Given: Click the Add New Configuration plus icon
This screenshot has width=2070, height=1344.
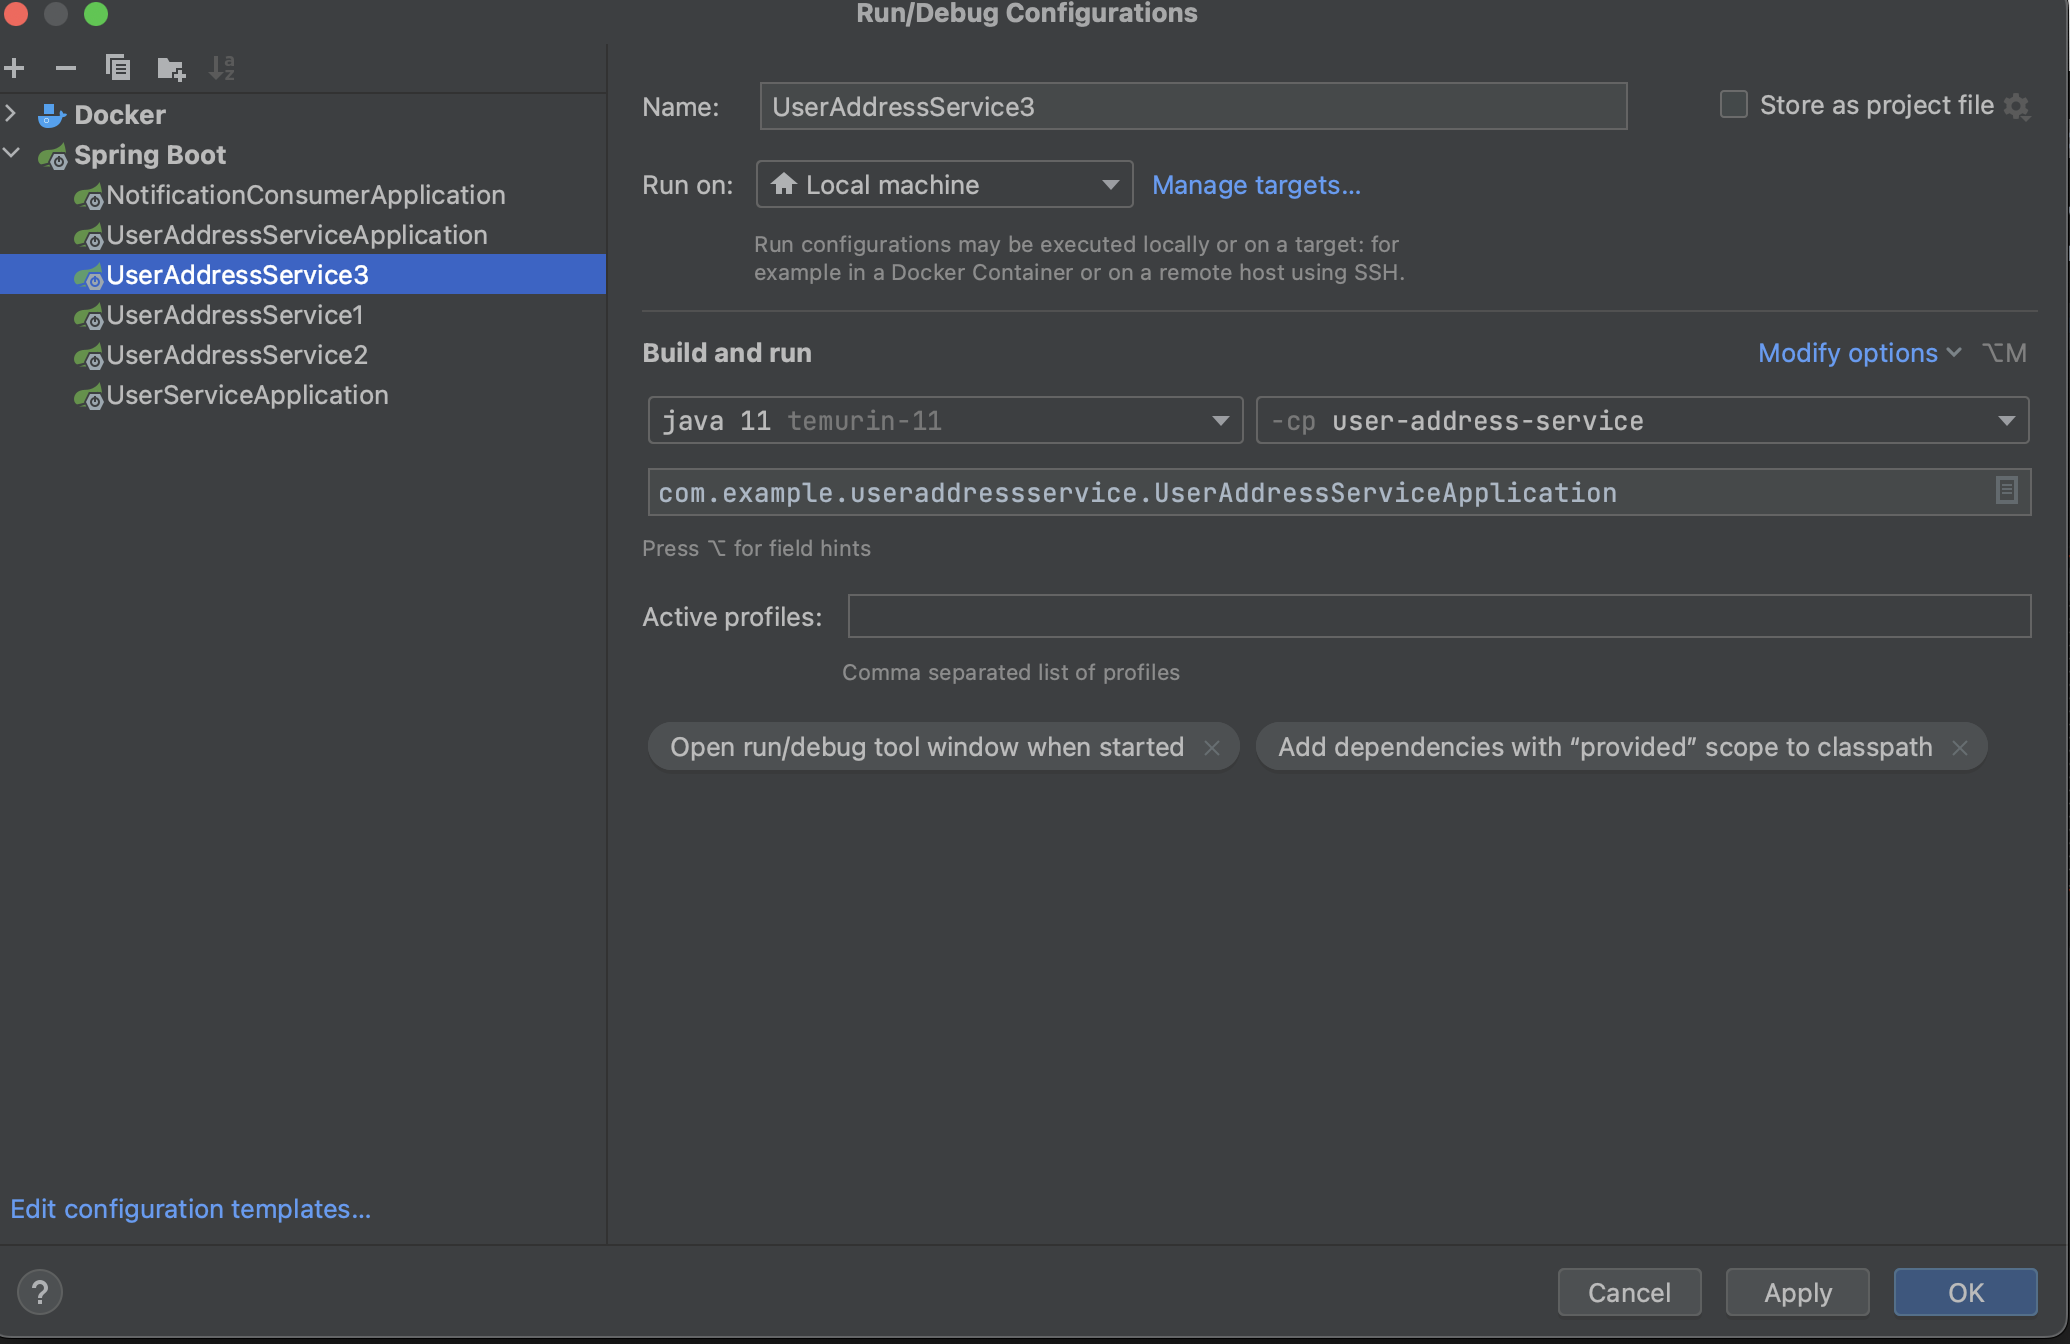Looking at the screenshot, I should tap(15, 68).
